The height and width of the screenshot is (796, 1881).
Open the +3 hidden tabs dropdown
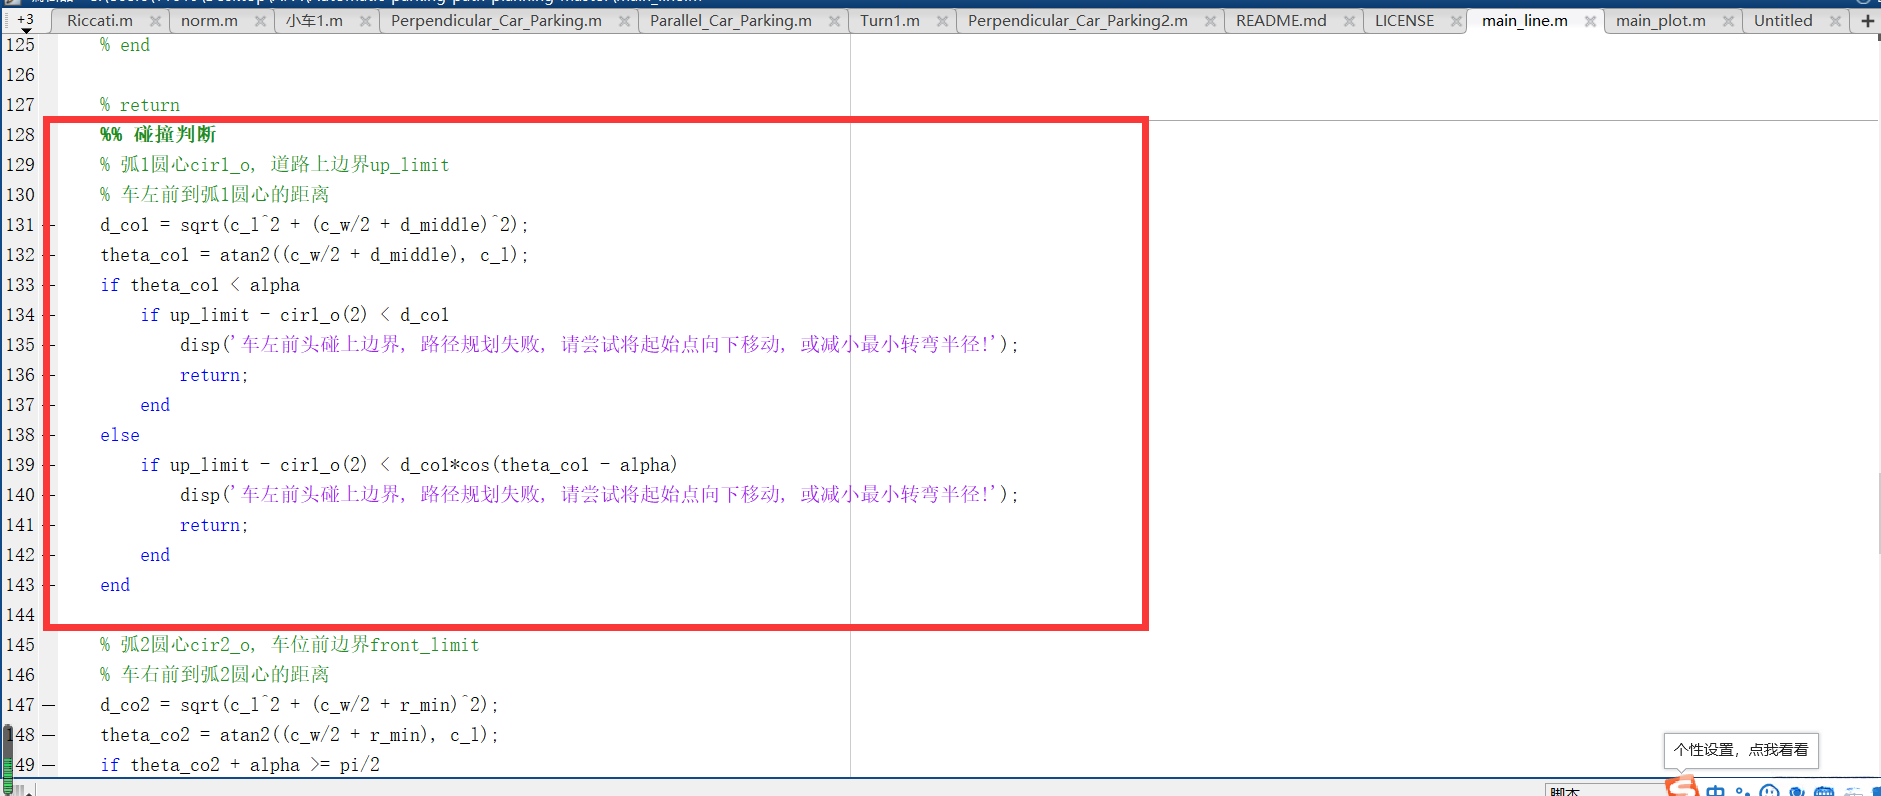tap(25, 21)
